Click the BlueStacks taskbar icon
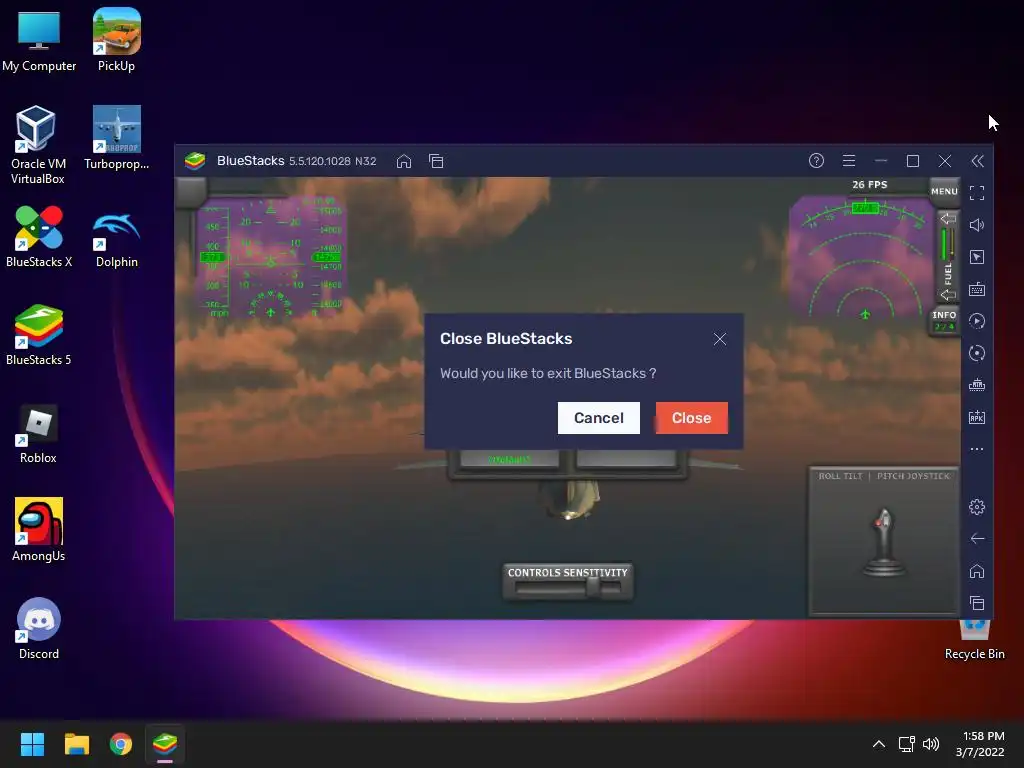The width and height of the screenshot is (1024, 768). (165, 744)
